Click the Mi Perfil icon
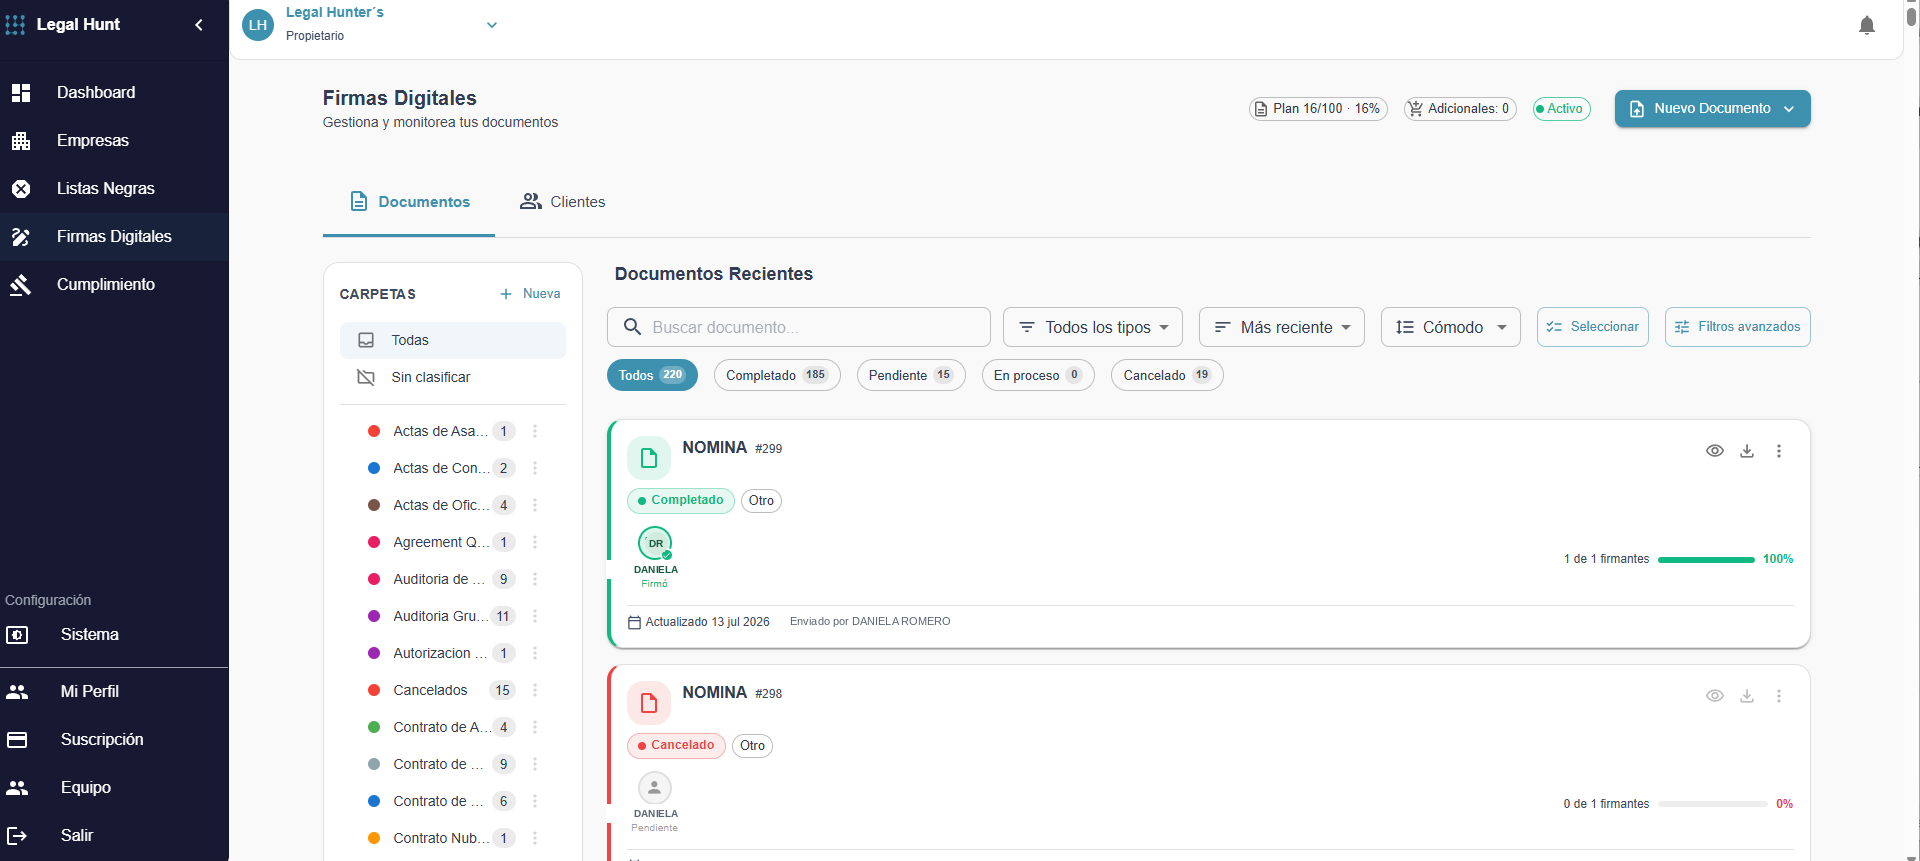The image size is (1920, 861). [17, 691]
